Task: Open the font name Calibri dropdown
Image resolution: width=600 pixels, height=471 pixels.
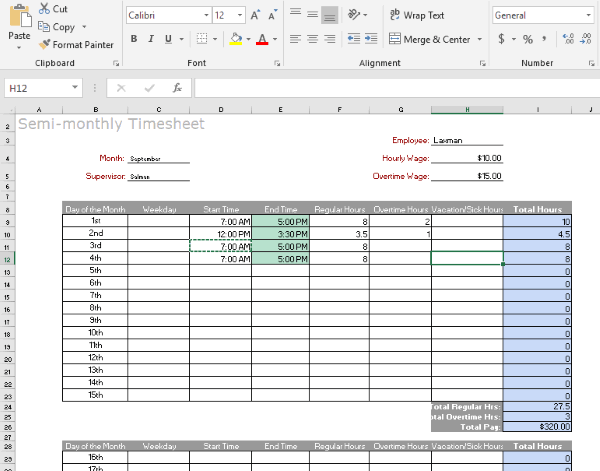Action: pyautogui.click(x=206, y=15)
